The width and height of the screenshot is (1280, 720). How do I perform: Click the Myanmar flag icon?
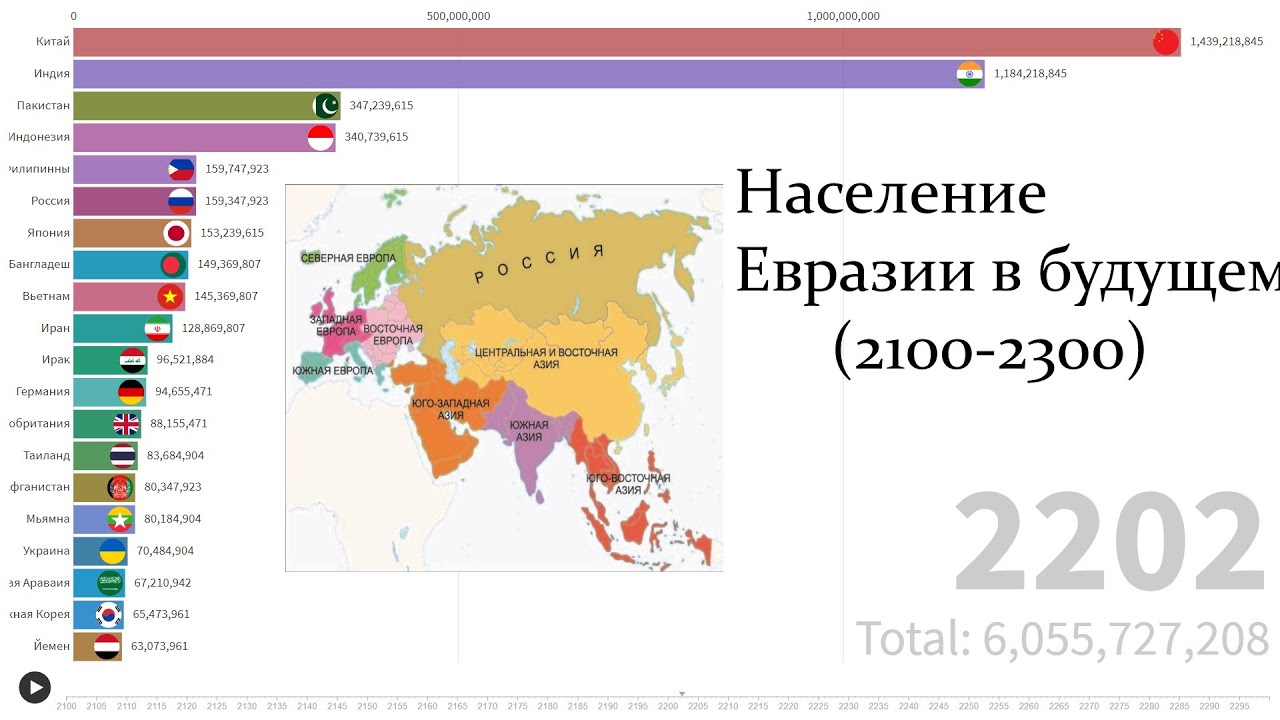(120, 519)
